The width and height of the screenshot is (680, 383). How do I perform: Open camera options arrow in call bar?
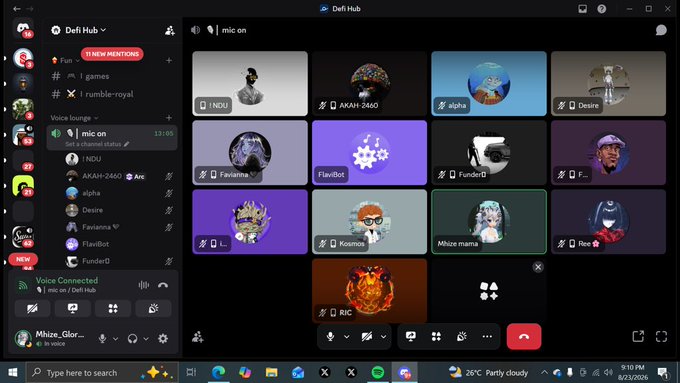tap(383, 336)
